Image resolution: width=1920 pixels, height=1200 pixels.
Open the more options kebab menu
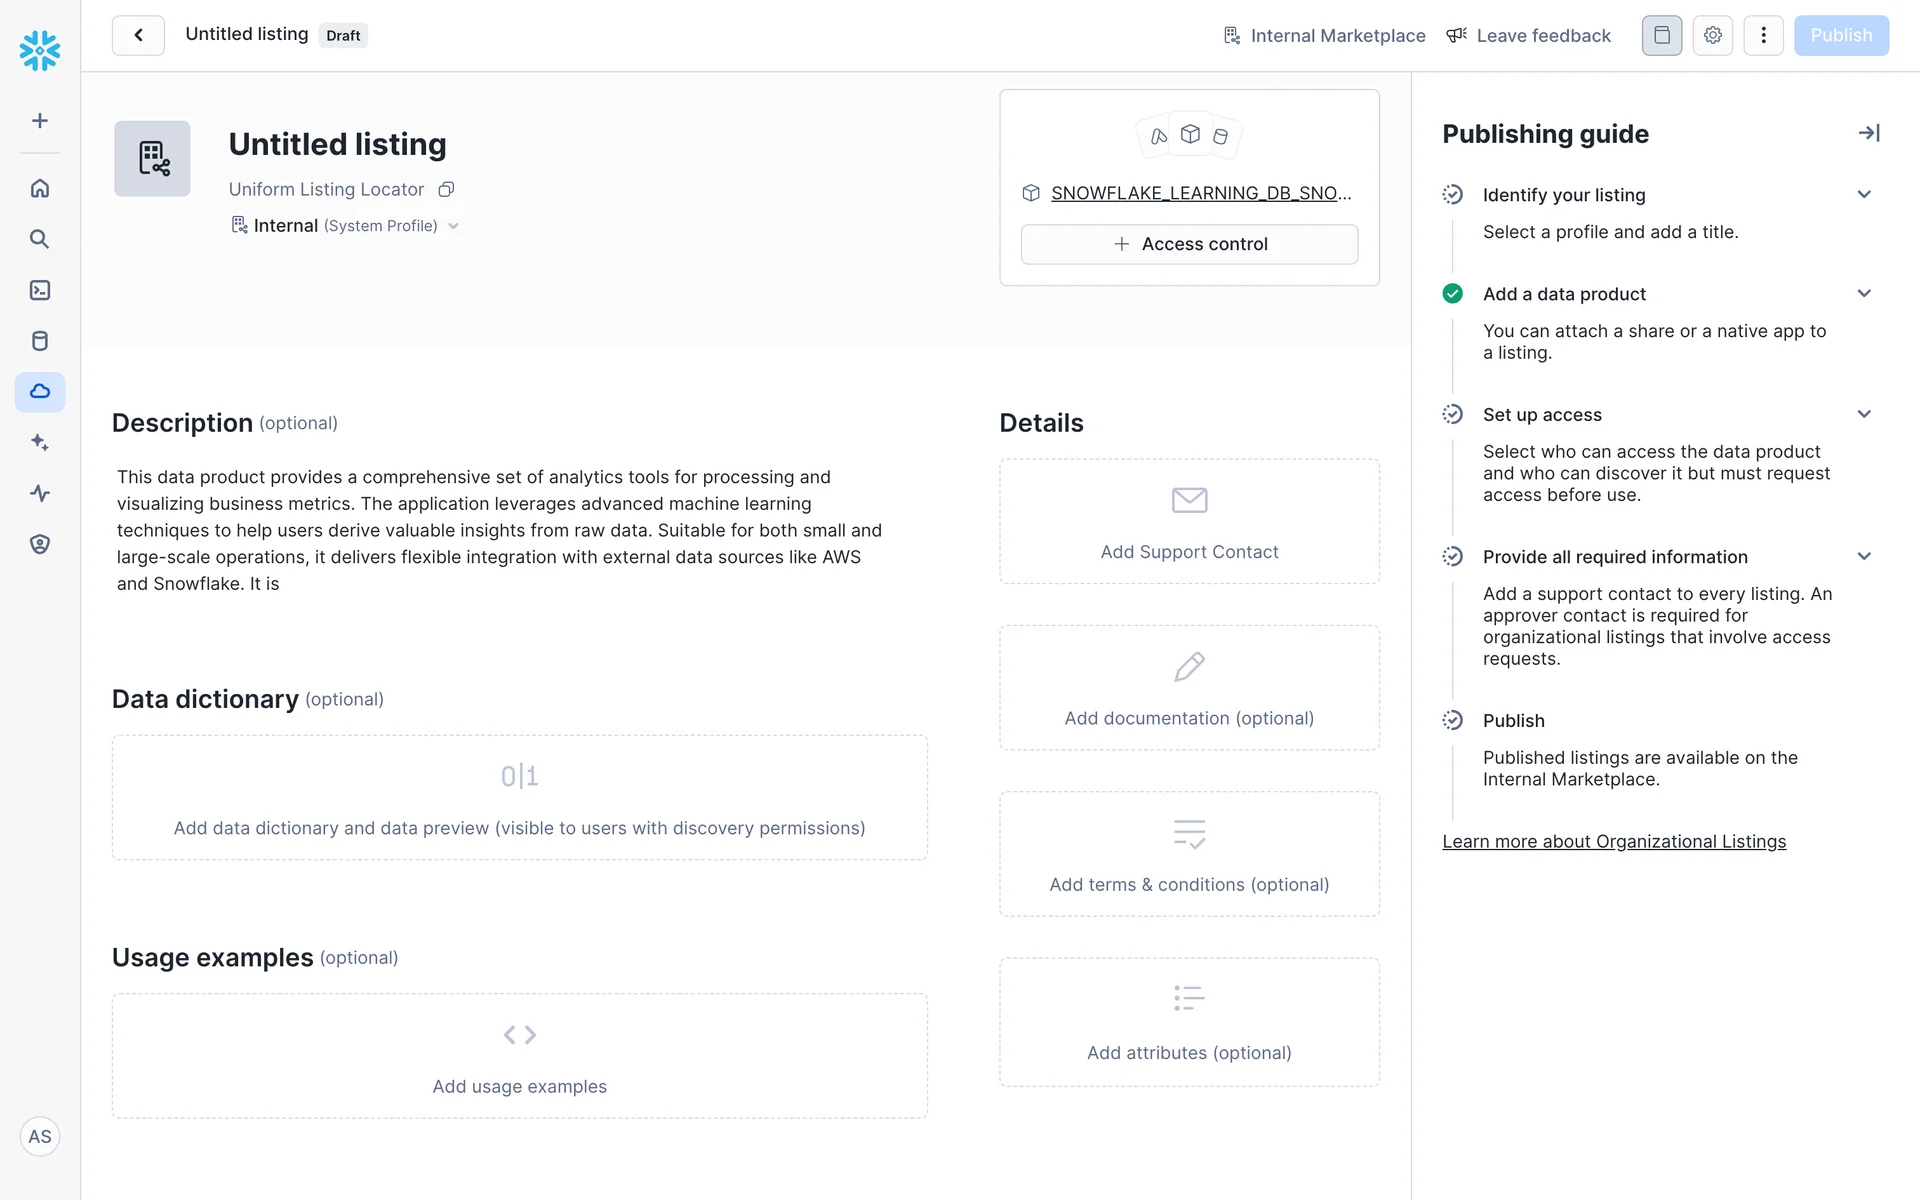coord(1763,36)
